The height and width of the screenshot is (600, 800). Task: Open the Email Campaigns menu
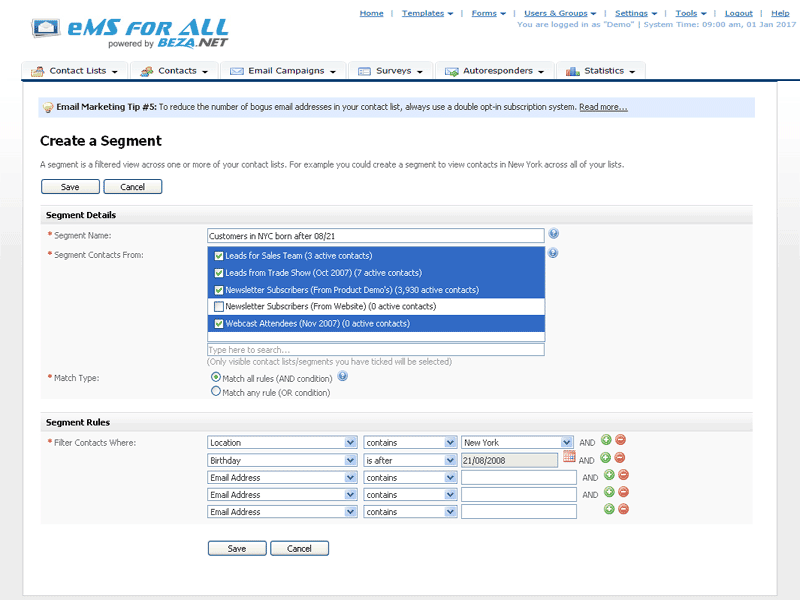[x=284, y=71]
